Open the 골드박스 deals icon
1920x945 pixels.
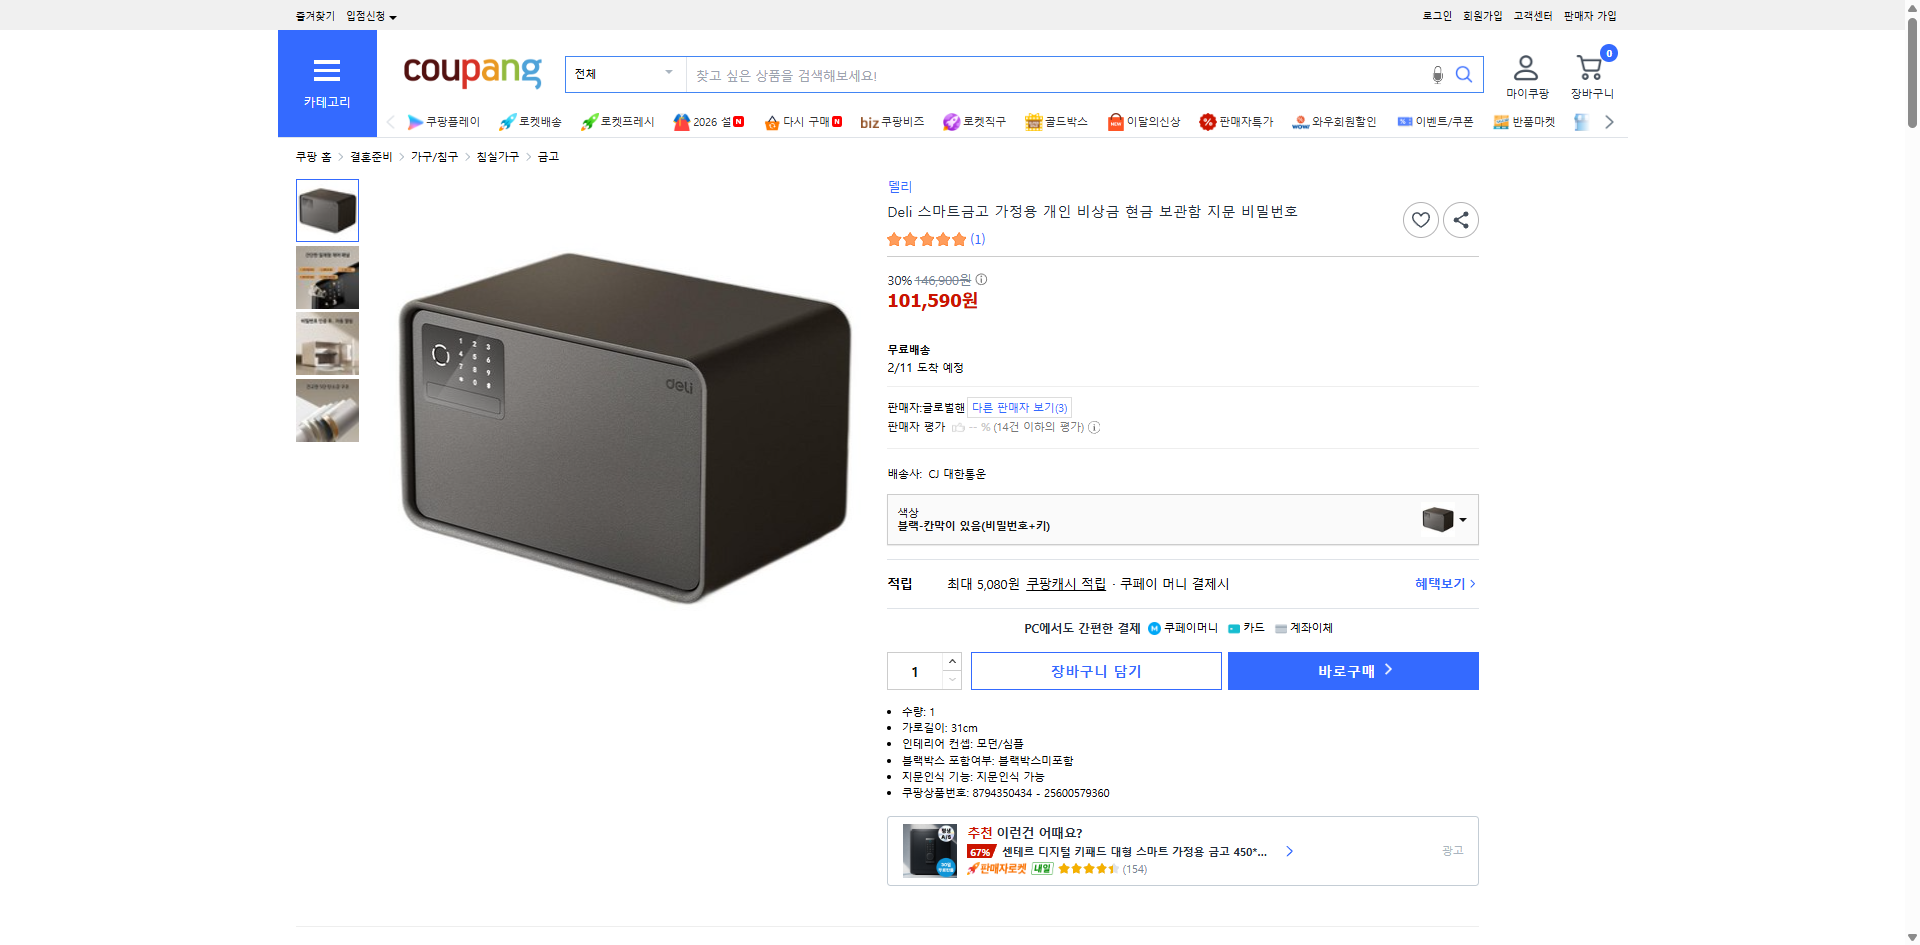point(1055,122)
